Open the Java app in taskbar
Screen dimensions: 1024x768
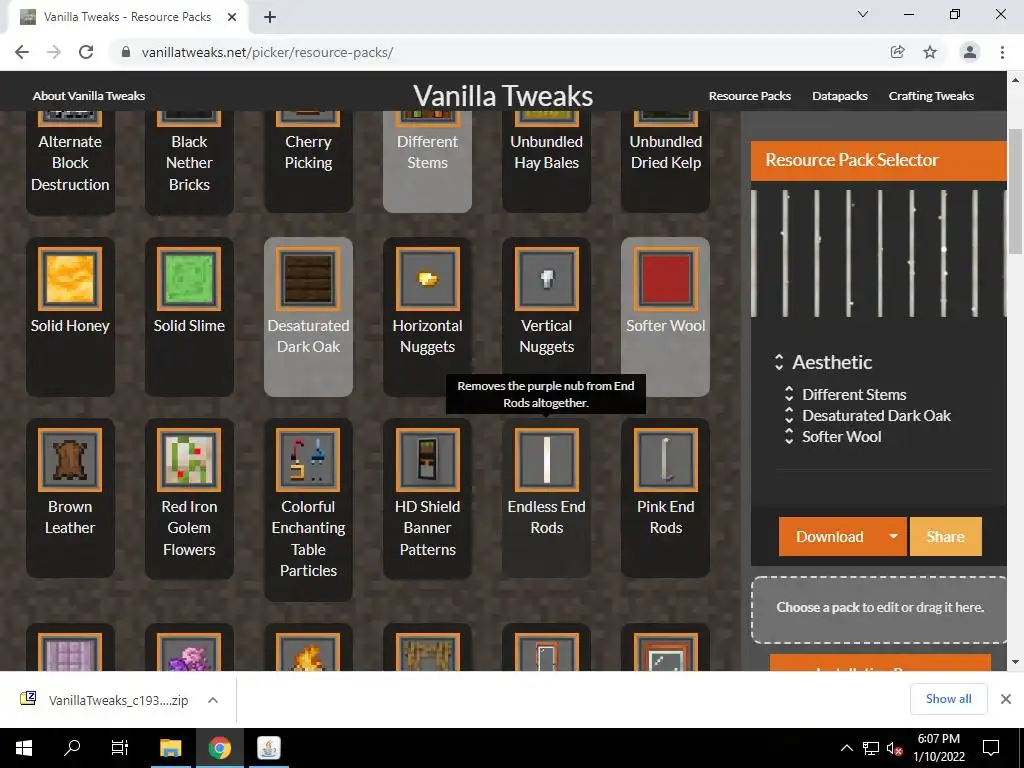click(x=268, y=748)
